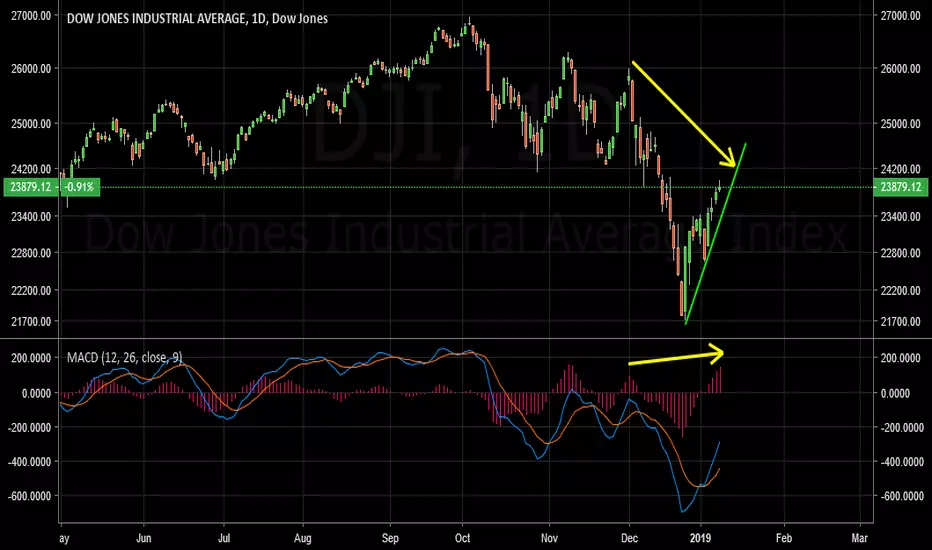Select the green 23879.12 price tag on left axis
The height and width of the screenshot is (550, 932).
coord(31,187)
